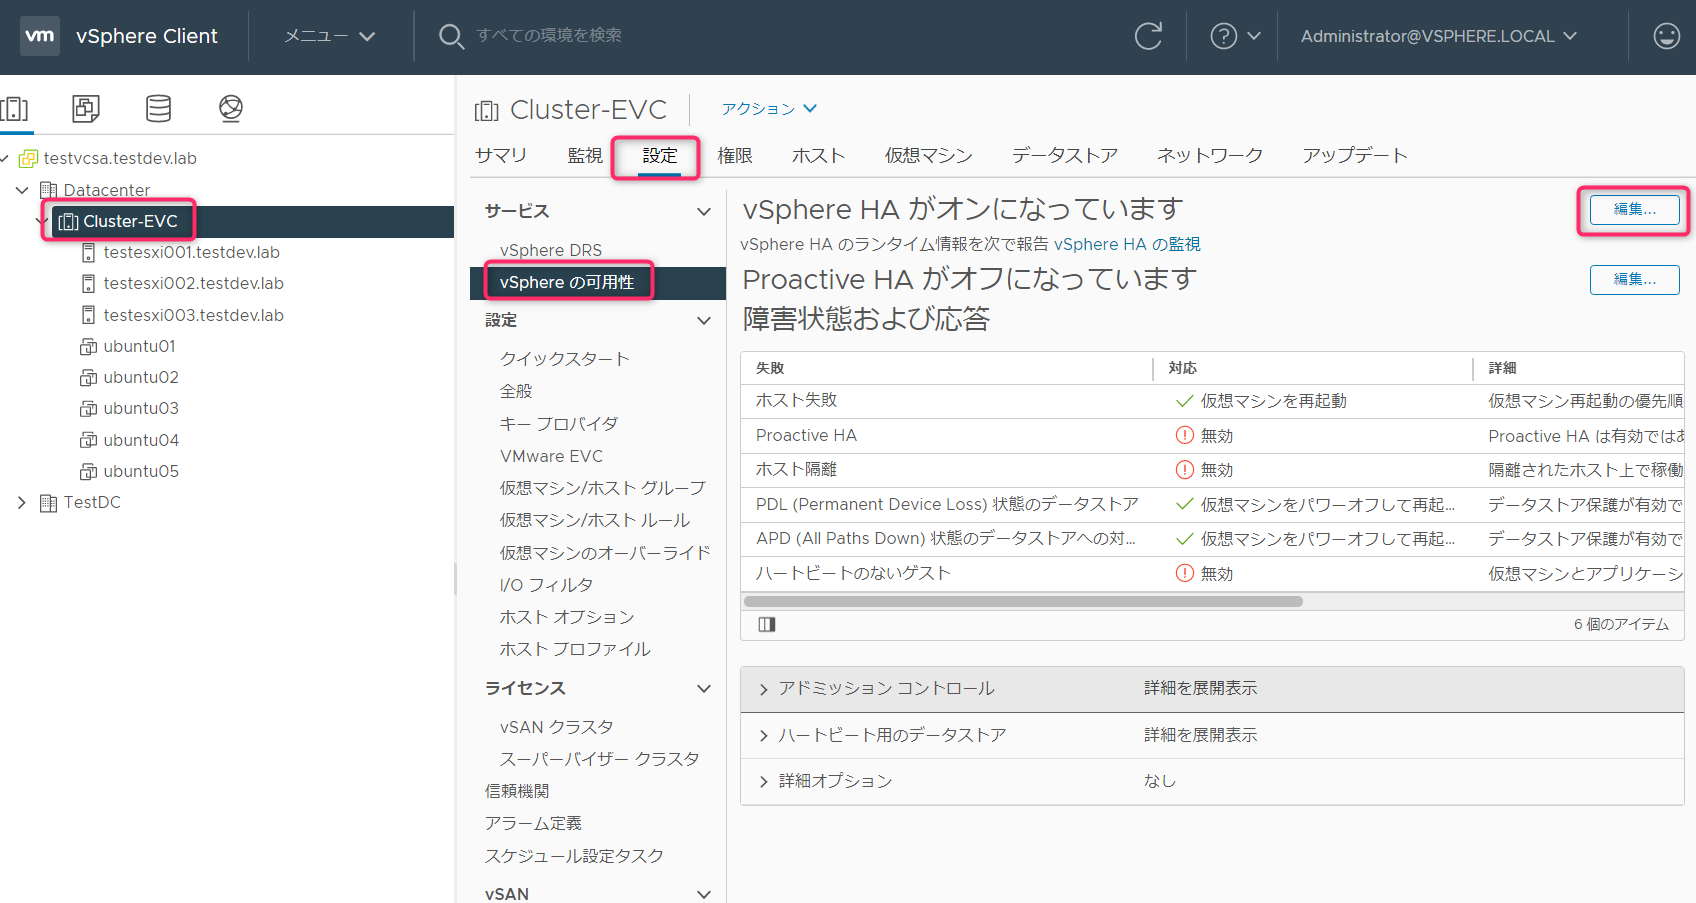Open the Storage inventory view

(158, 108)
